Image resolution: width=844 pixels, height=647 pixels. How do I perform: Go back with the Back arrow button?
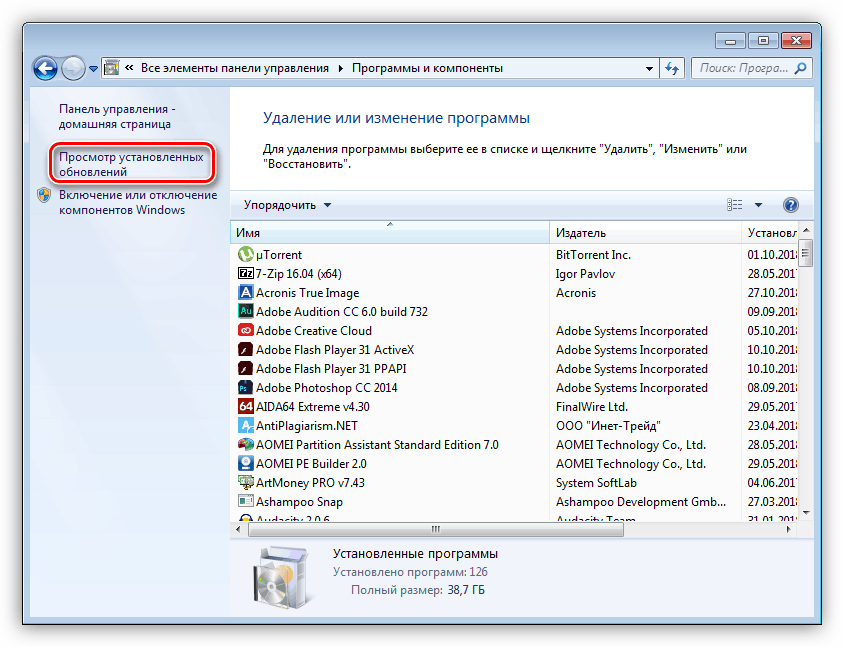[x=45, y=68]
